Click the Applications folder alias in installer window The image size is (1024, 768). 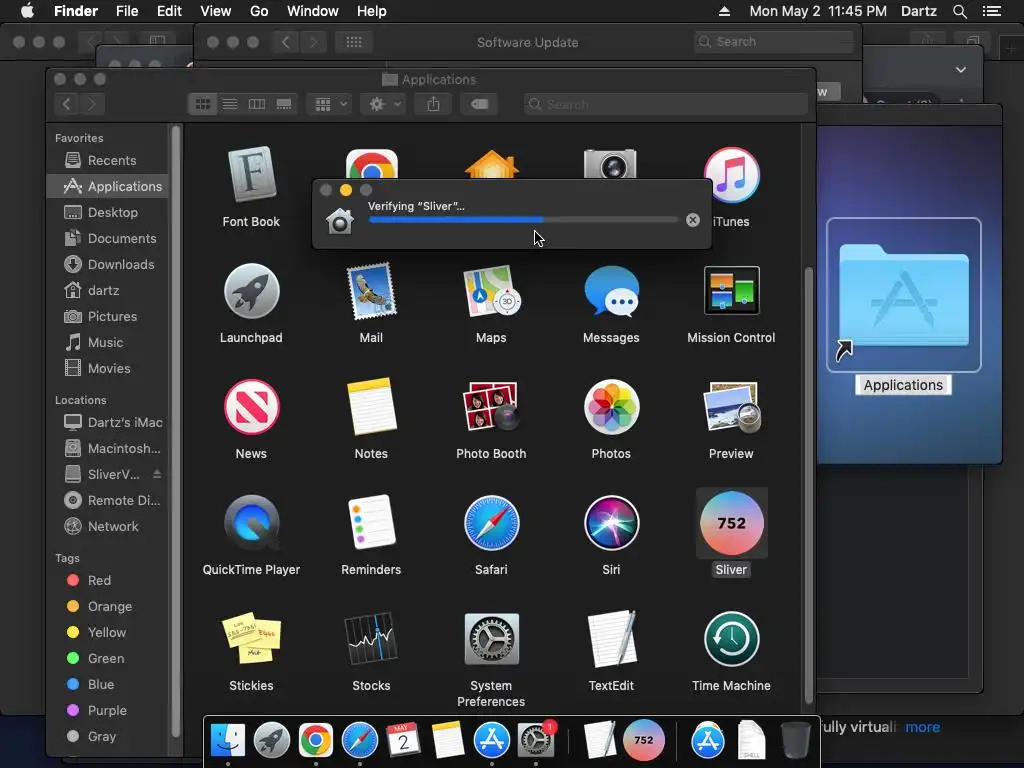(904, 295)
